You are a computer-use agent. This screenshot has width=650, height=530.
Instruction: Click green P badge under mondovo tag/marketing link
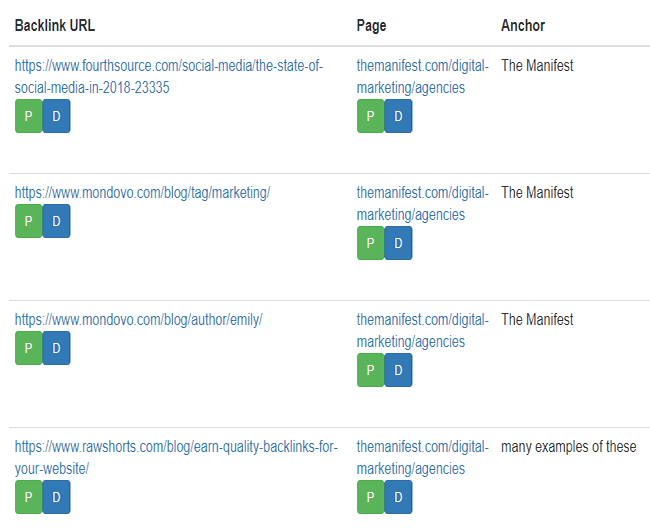tap(29, 221)
